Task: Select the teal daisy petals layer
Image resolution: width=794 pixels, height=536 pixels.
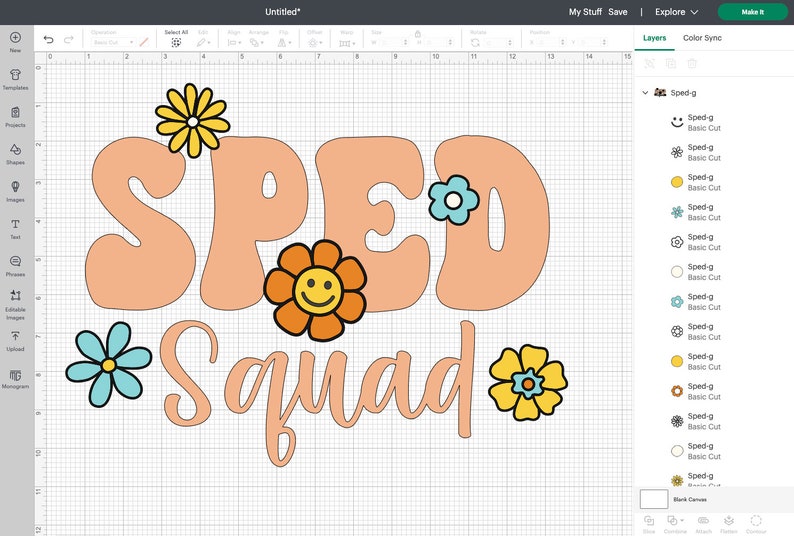Action: (x=677, y=212)
